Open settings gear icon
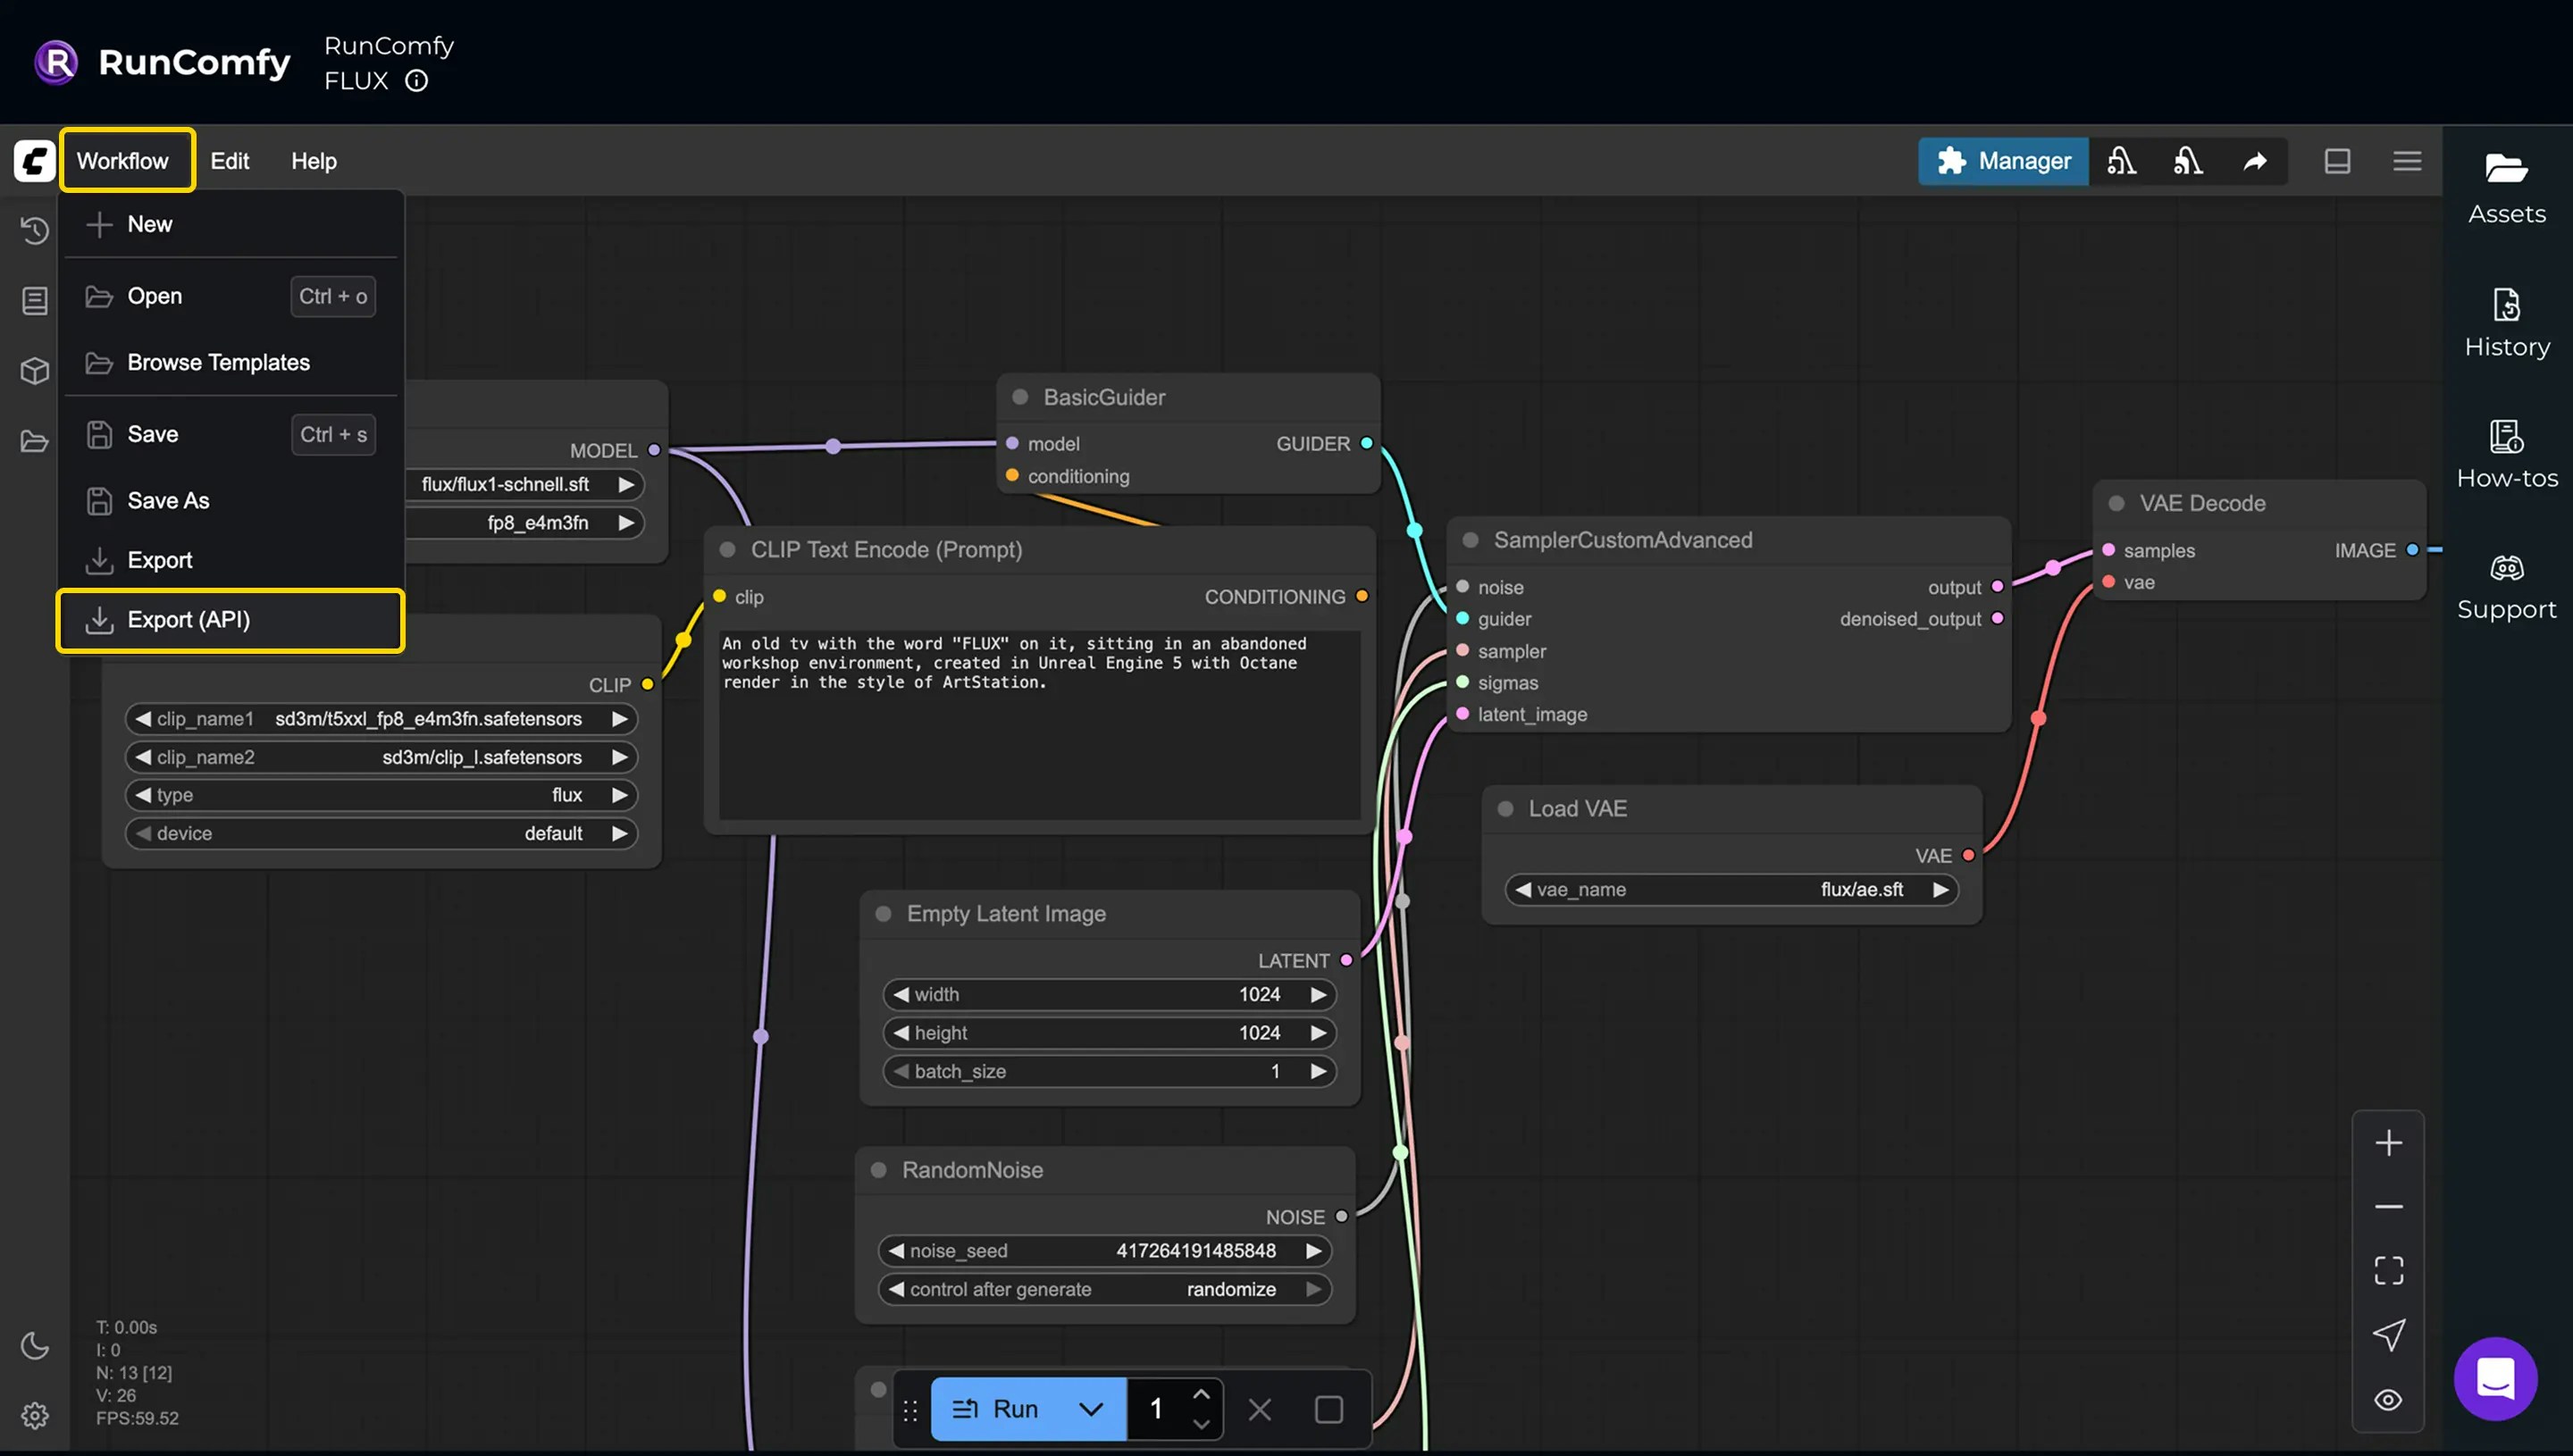Screen dimensions: 2573x1456 point(35,1416)
